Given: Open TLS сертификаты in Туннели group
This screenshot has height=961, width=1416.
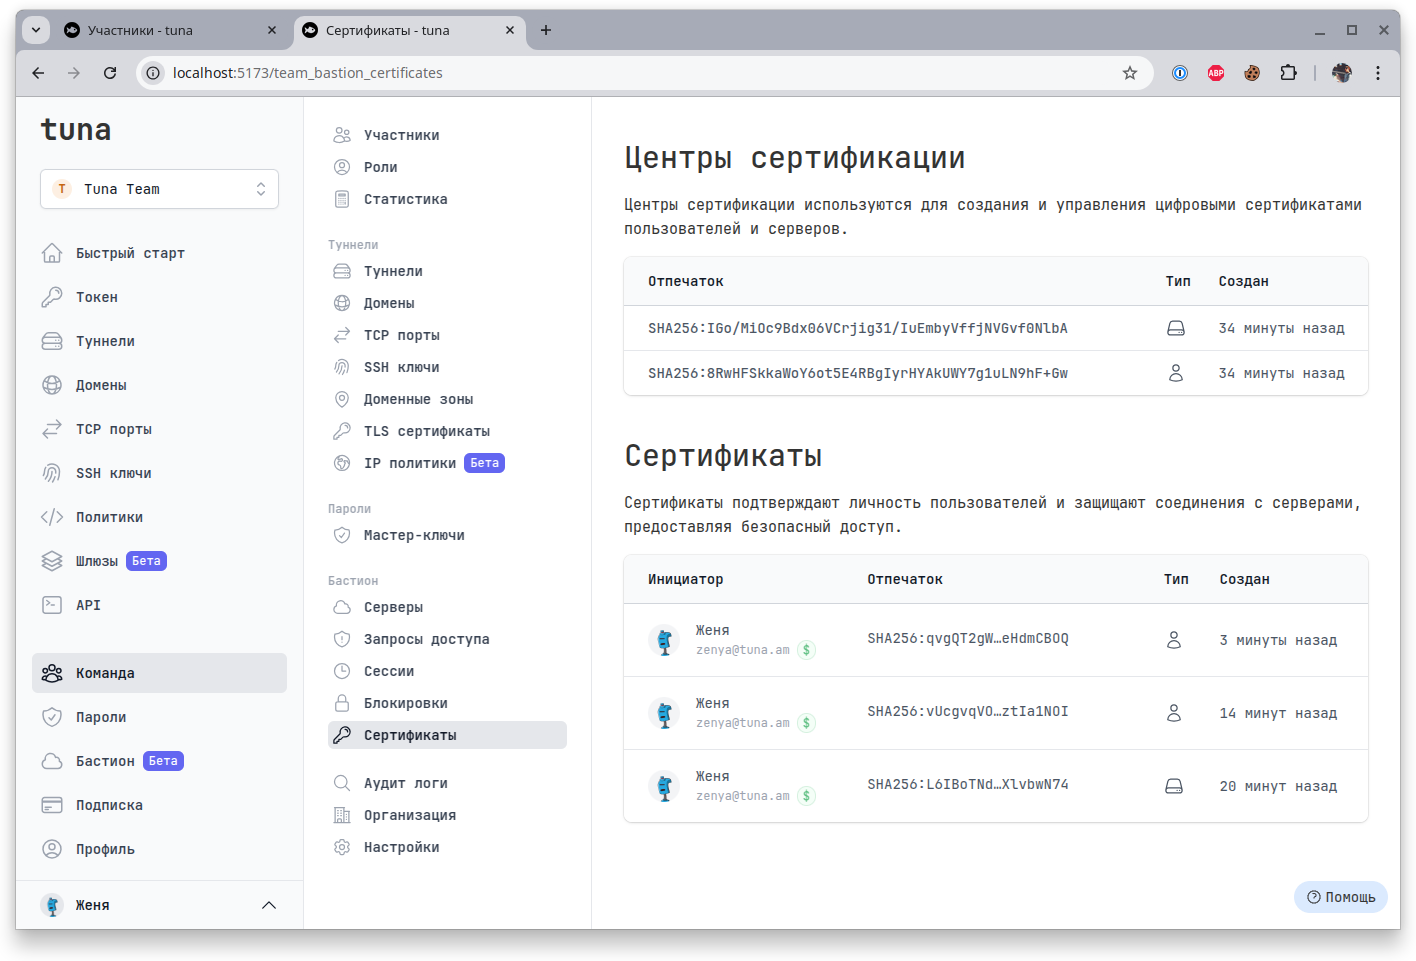Looking at the screenshot, I should point(425,431).
